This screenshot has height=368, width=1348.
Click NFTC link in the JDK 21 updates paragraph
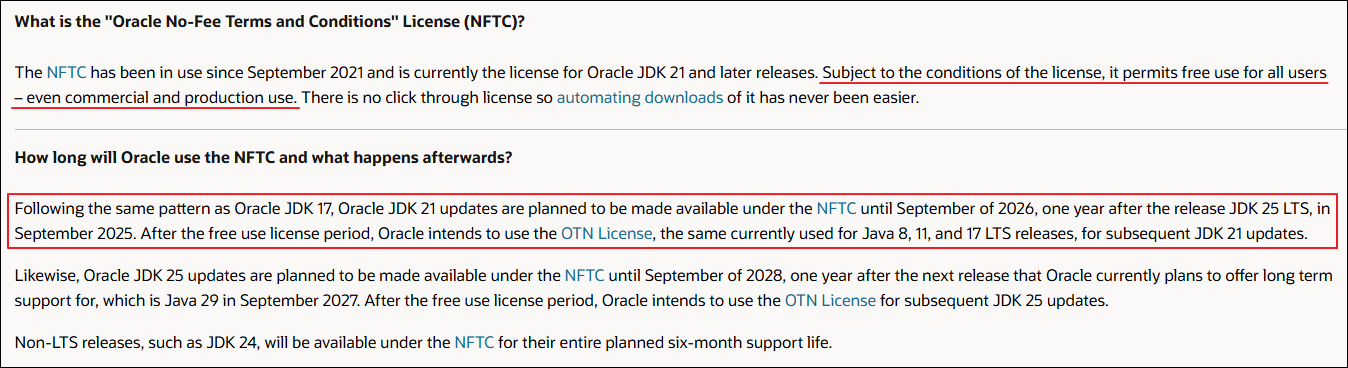(x=837, y=209)
